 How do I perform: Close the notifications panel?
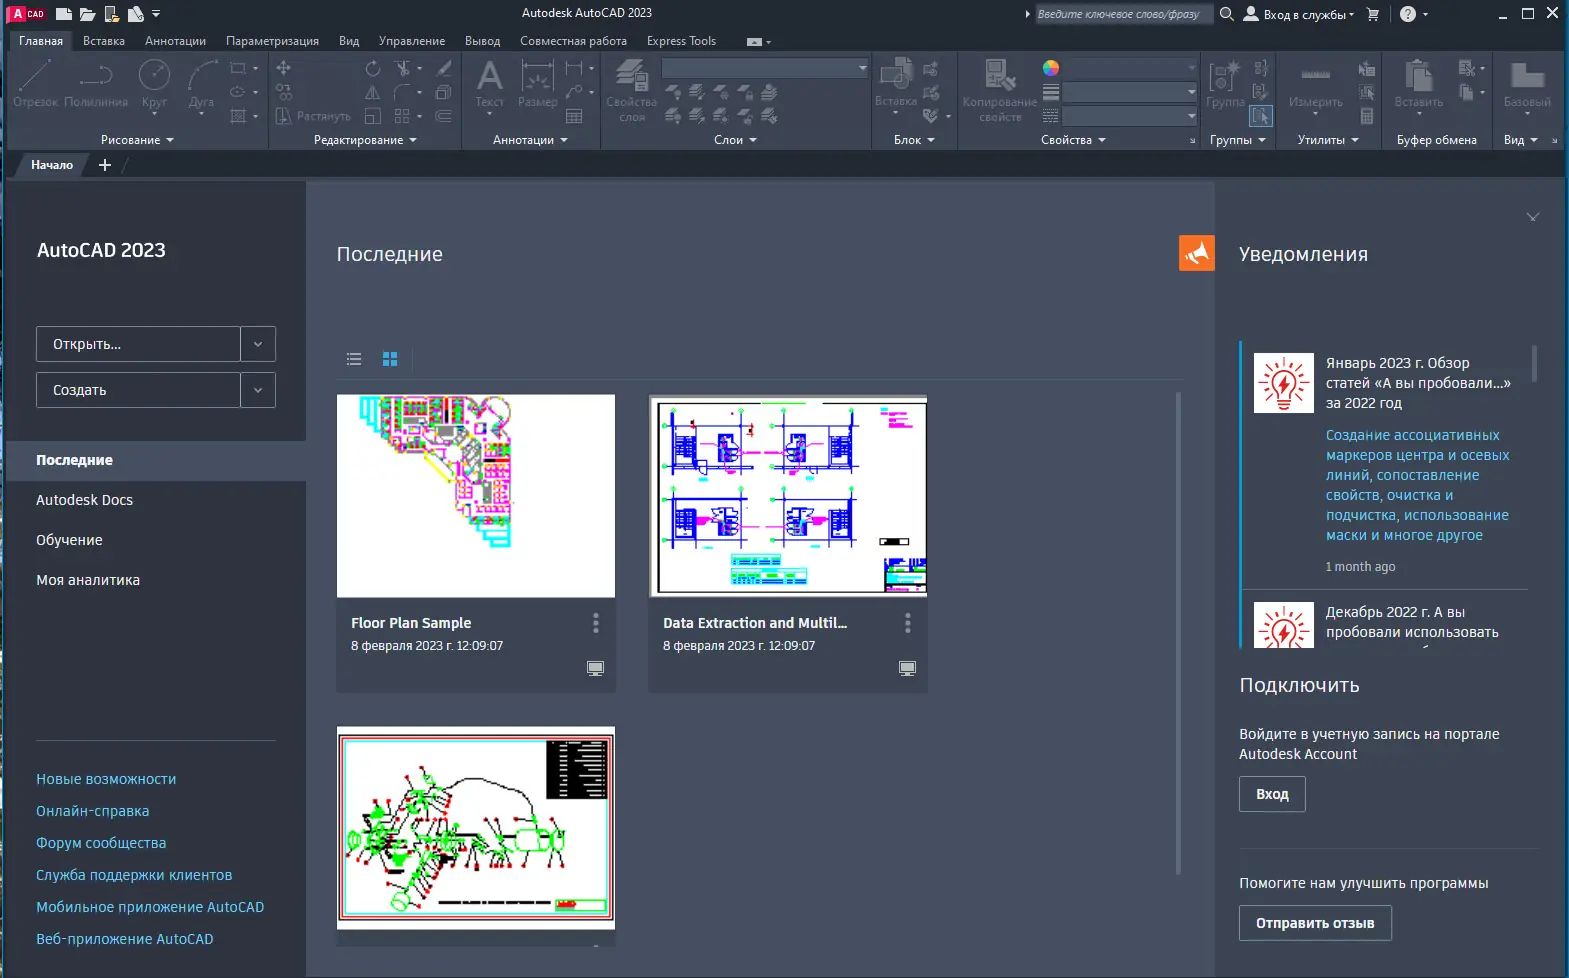(1533, 217)
